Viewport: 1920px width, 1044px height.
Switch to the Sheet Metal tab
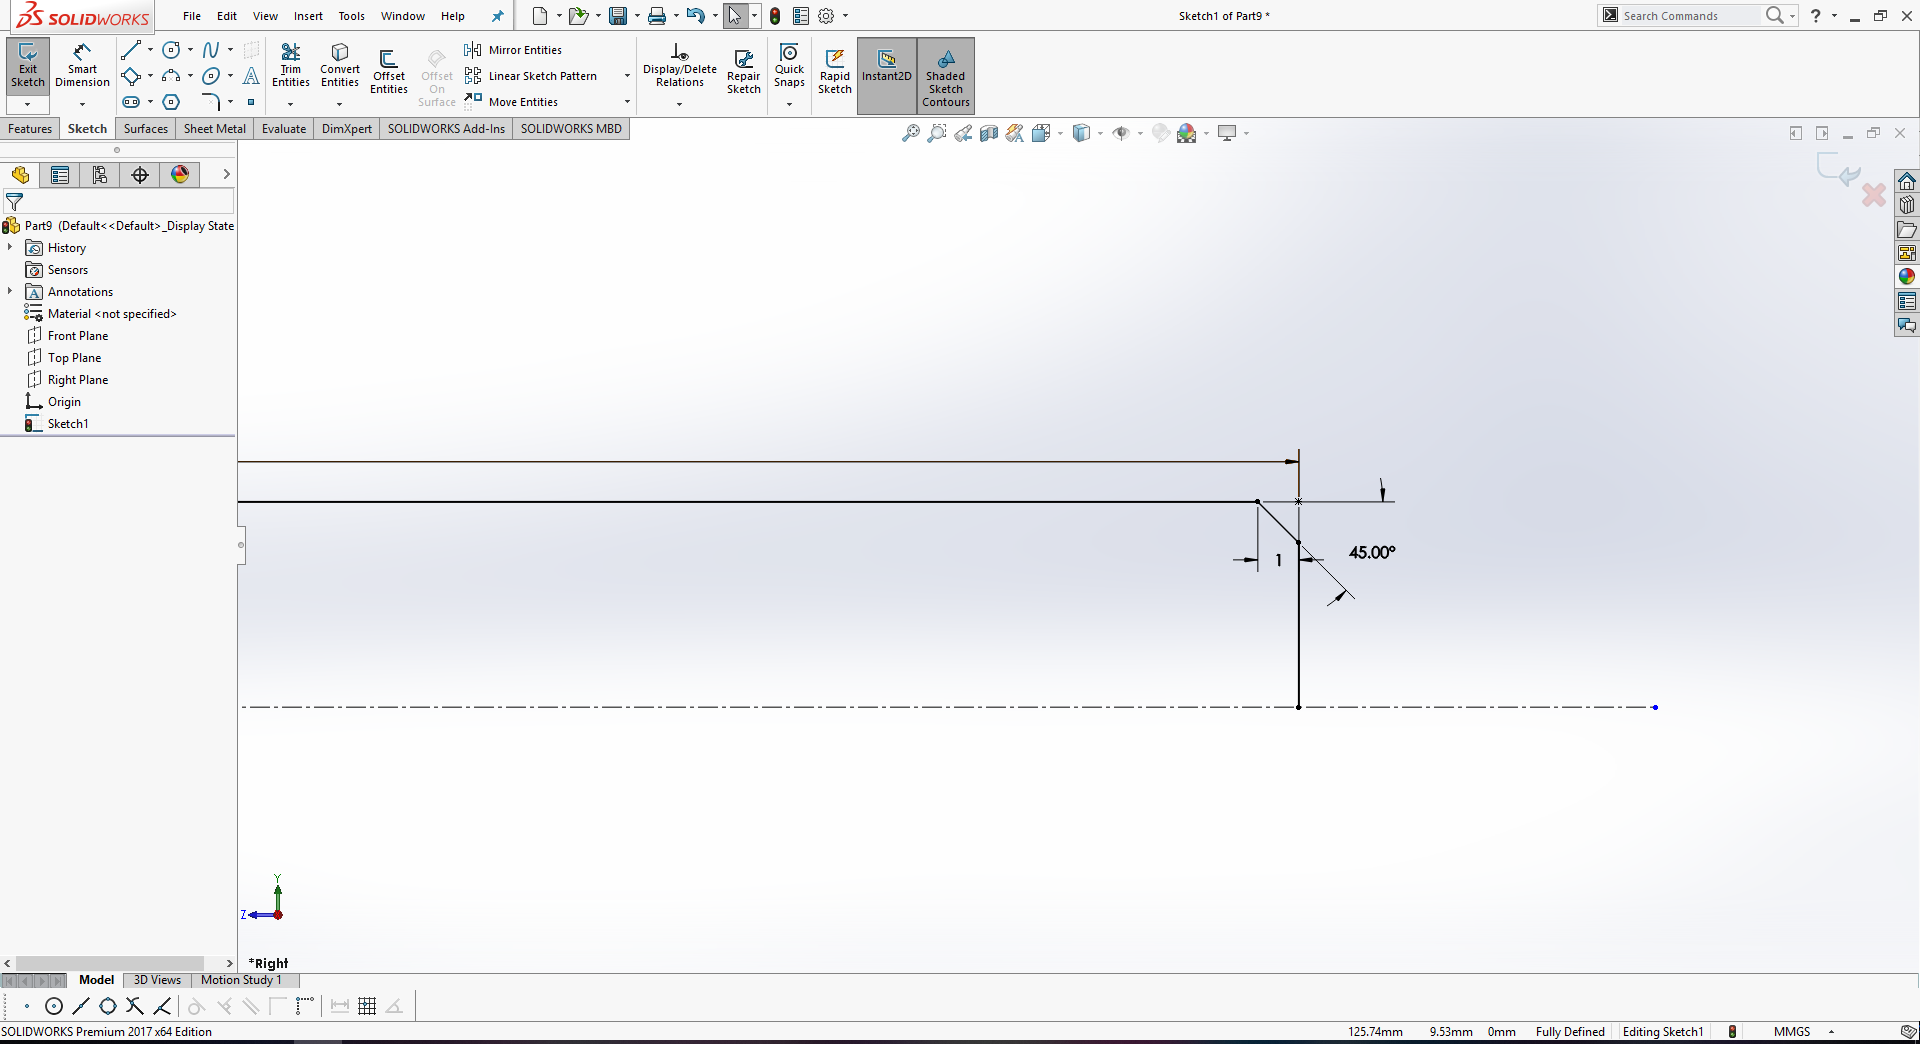coord(214,129)
